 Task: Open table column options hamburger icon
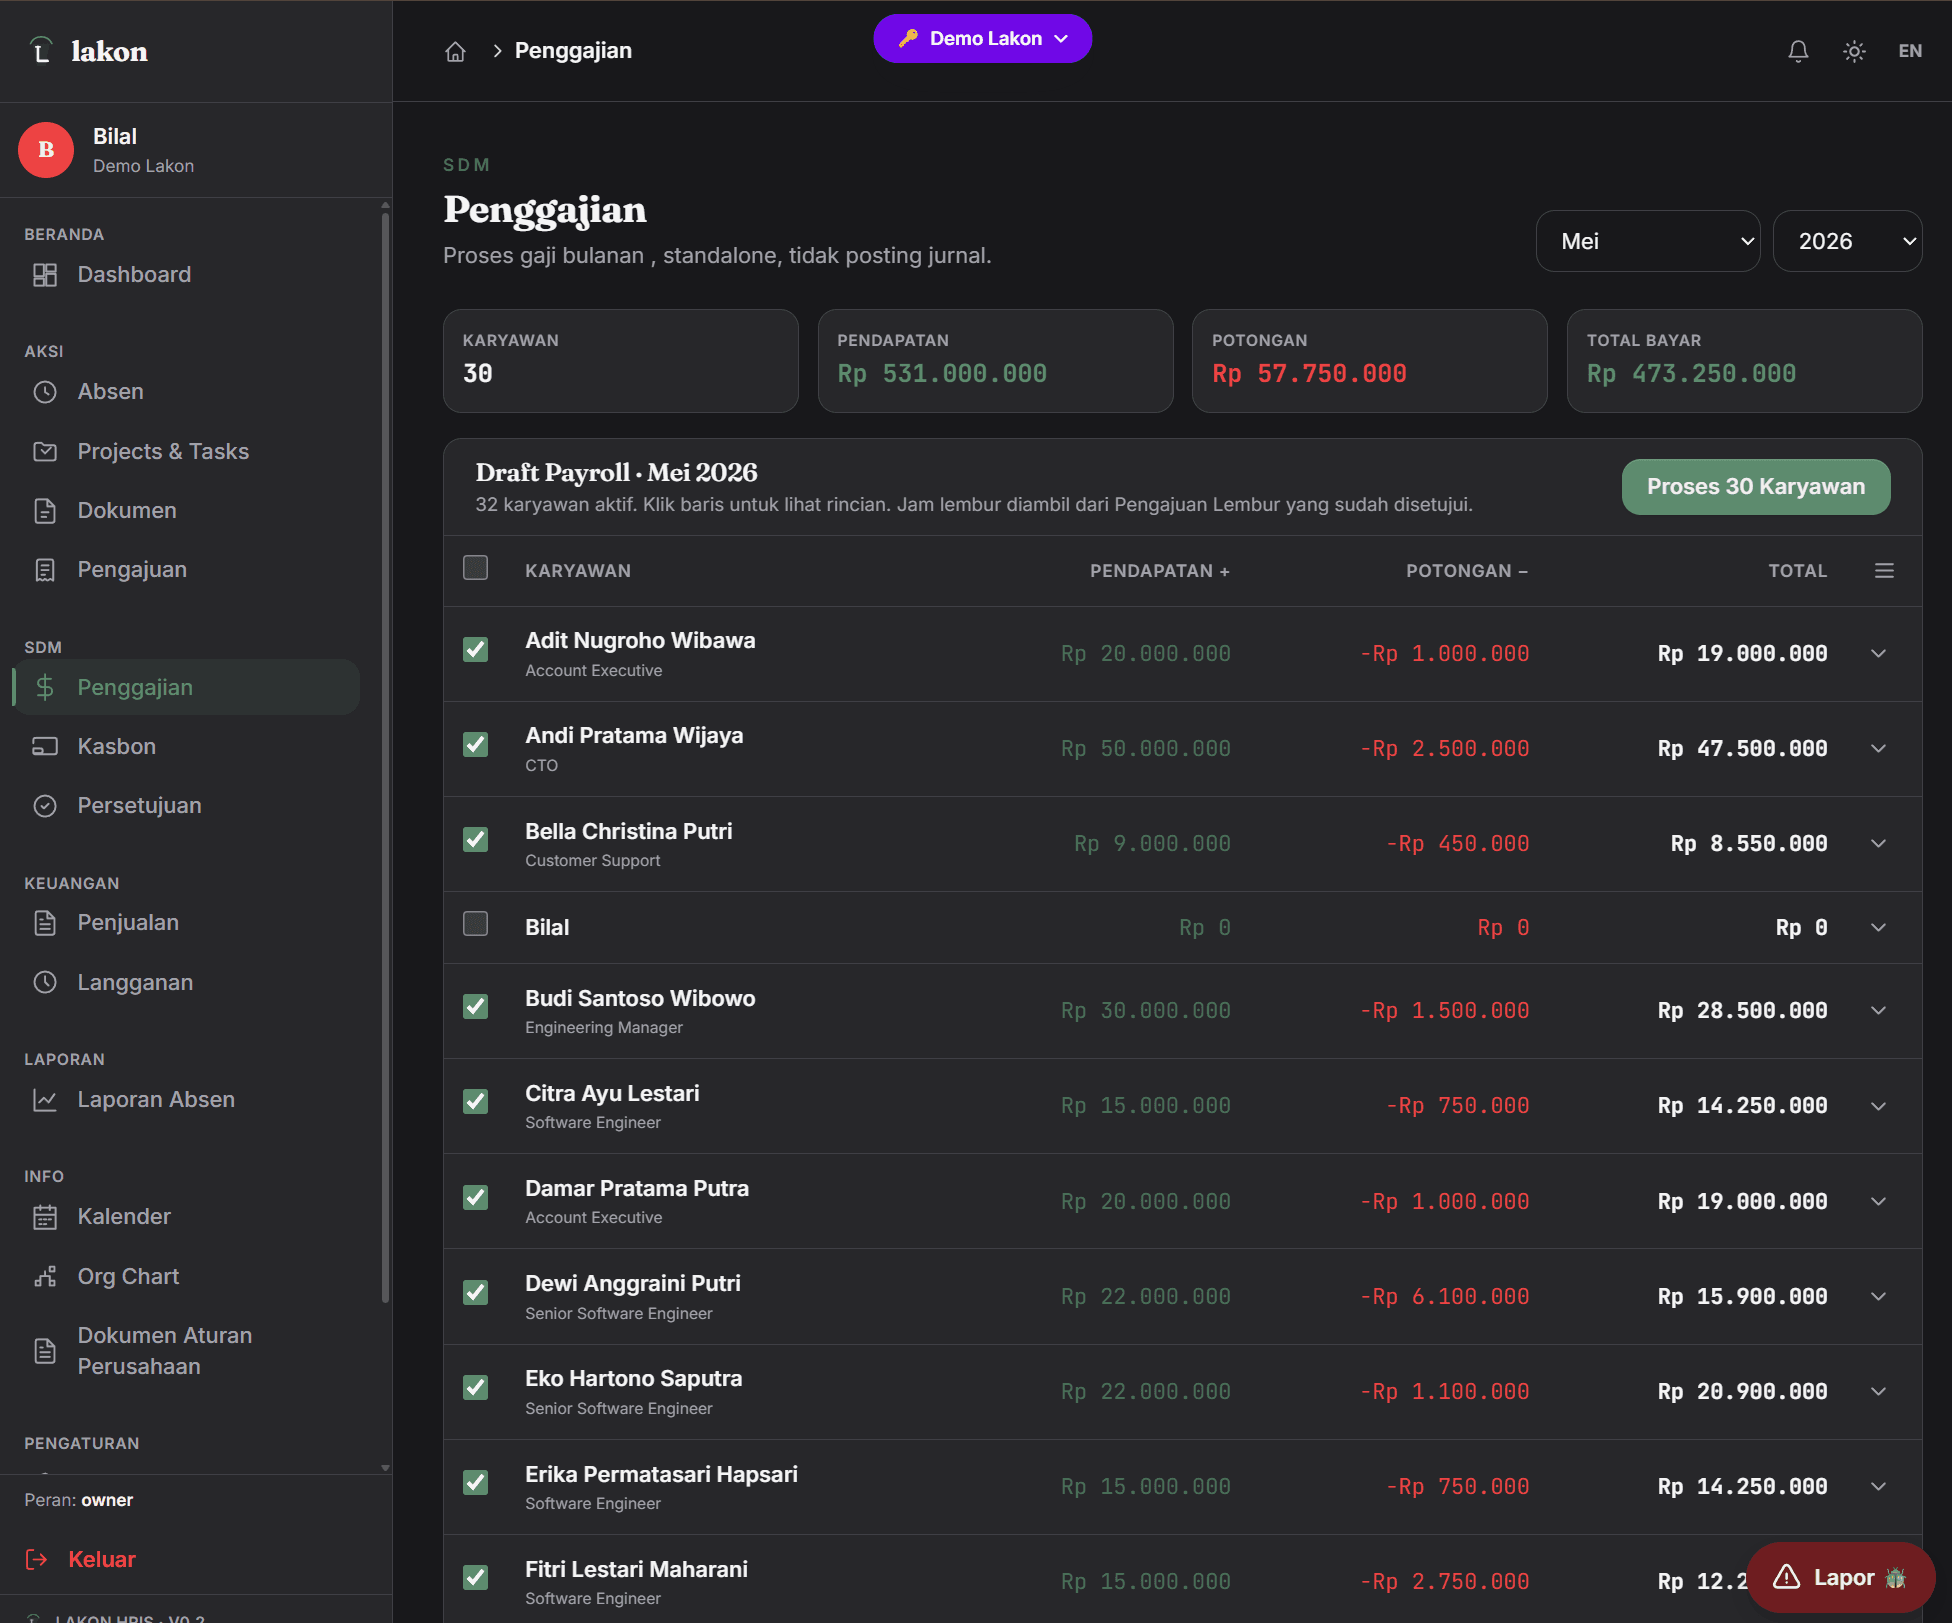(x=1884, y=571)
